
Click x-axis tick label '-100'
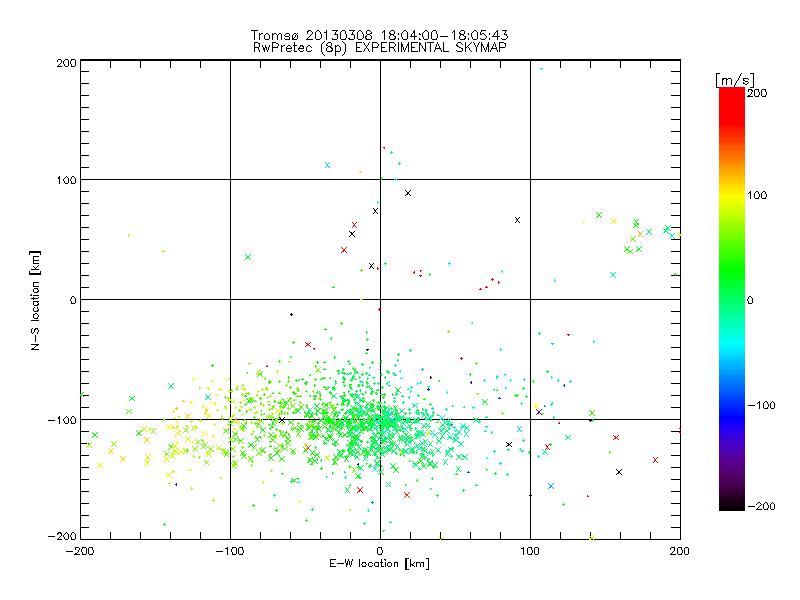click(x=230, y=551)
